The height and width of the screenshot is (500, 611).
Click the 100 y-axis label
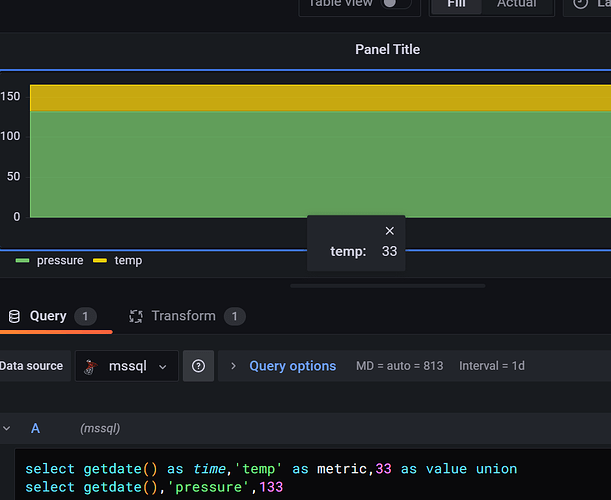pos(10,136)
